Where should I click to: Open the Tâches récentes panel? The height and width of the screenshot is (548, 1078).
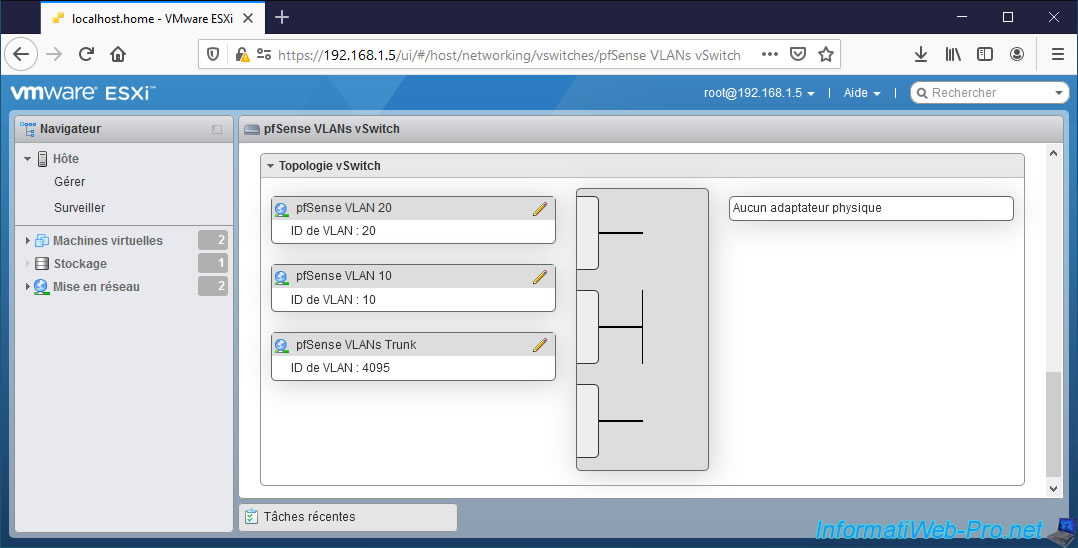point(348,517)
